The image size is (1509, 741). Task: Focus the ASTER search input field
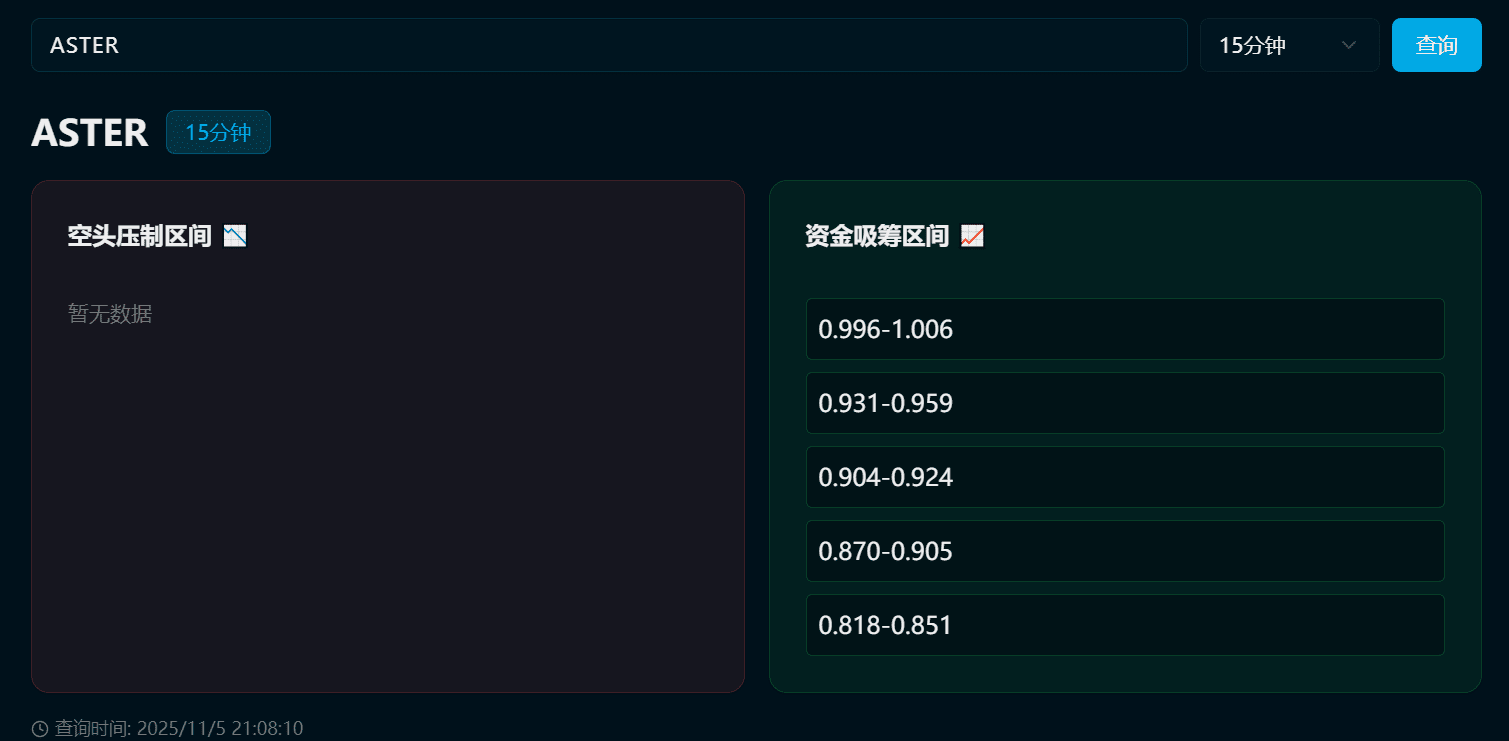609,45
